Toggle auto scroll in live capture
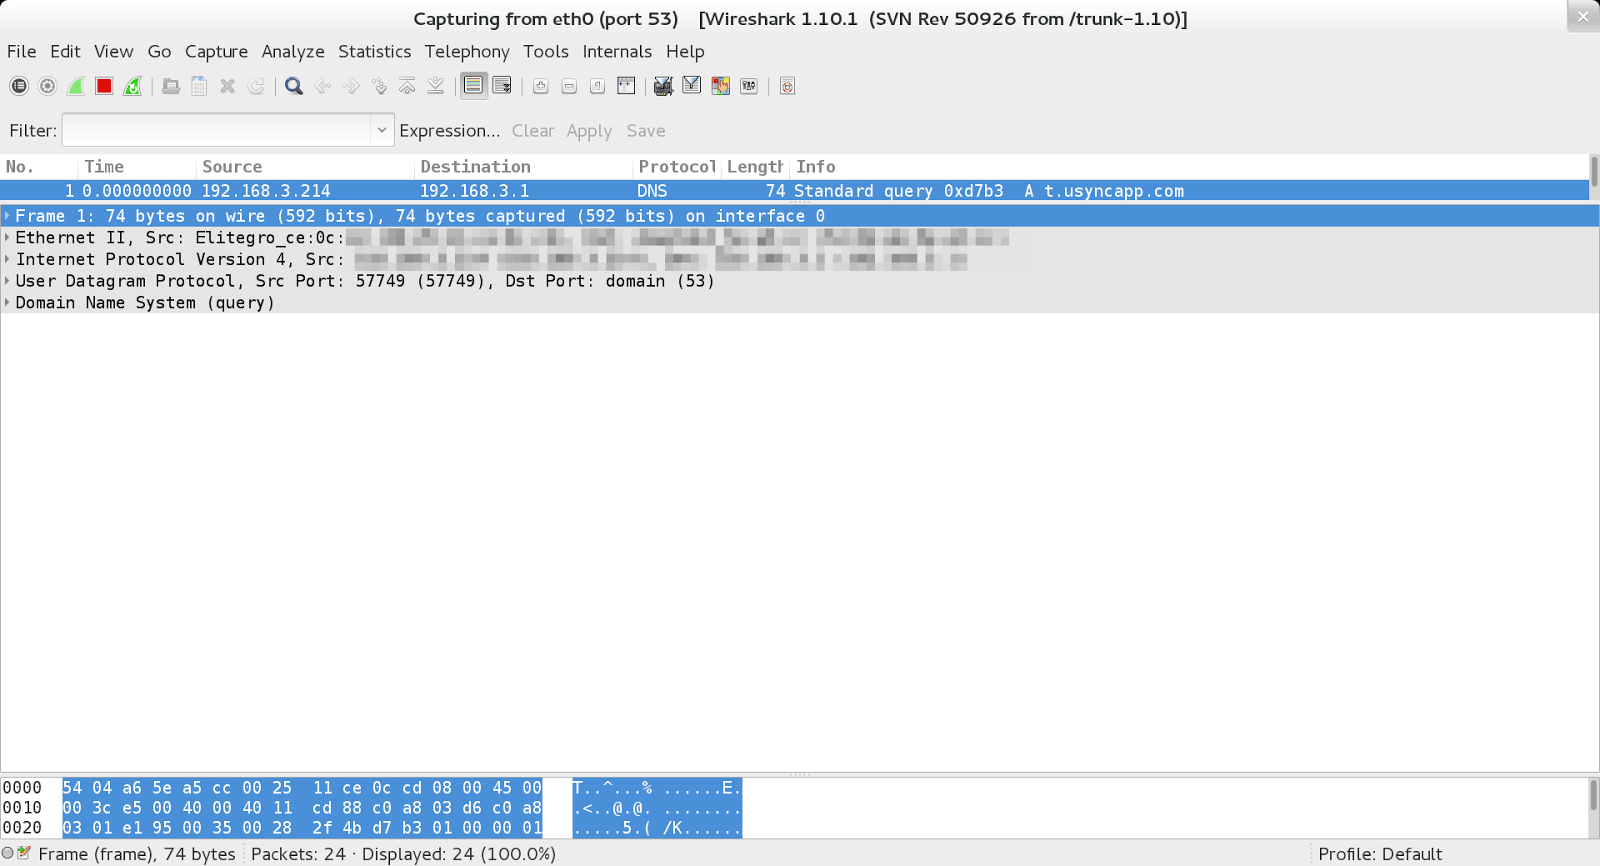The image size is (1600, 866). click(502, 86)
